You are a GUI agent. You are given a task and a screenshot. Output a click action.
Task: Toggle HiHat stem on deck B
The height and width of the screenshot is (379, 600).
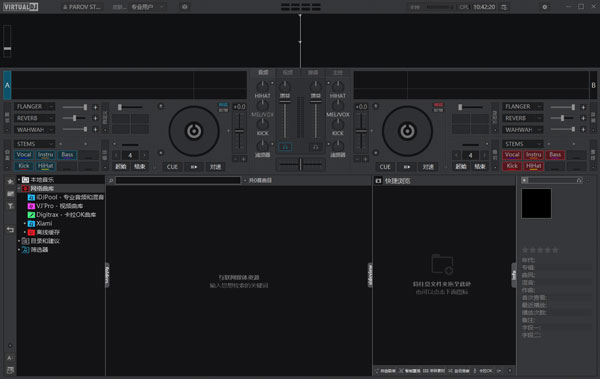click(x=533, y=166)
